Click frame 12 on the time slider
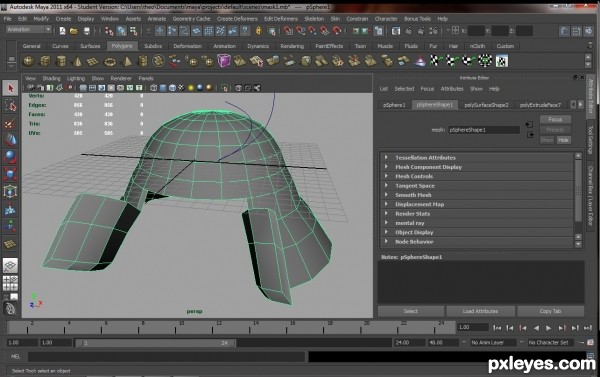The image size is (600, 377). (212, 328)
